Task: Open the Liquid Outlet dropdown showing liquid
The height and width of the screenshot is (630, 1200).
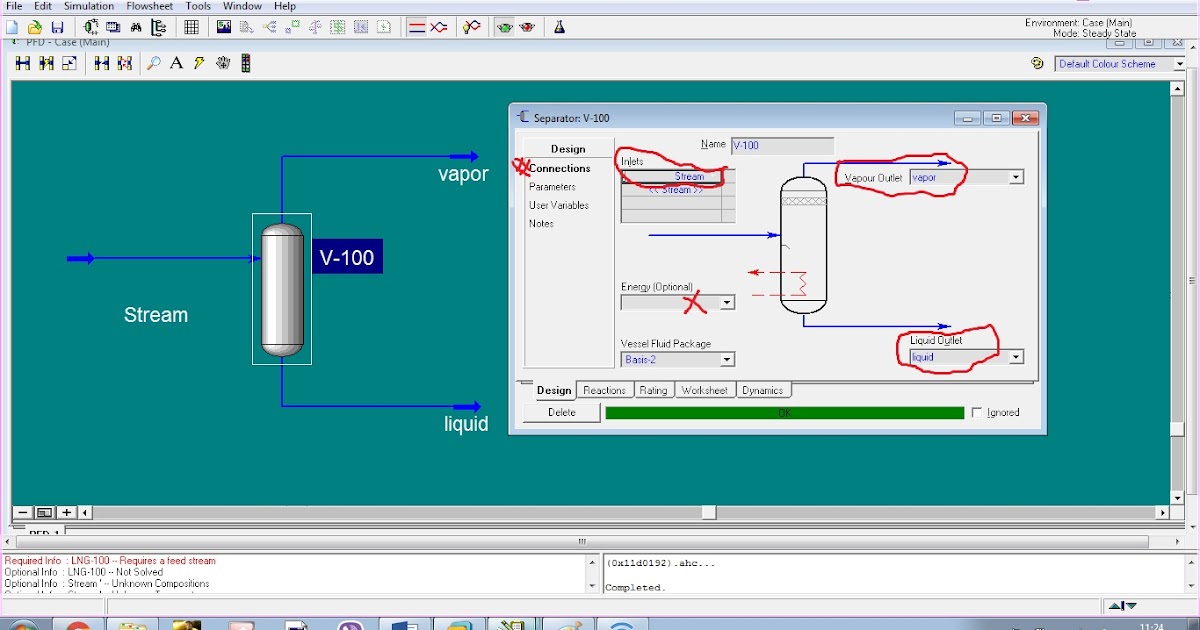Action: pos(1016,356)
